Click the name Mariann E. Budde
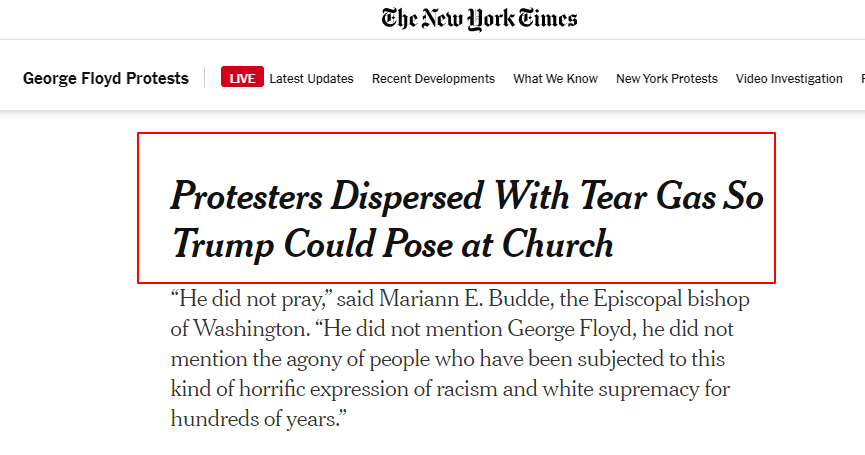865x455 pixels. tap(466, 299)
